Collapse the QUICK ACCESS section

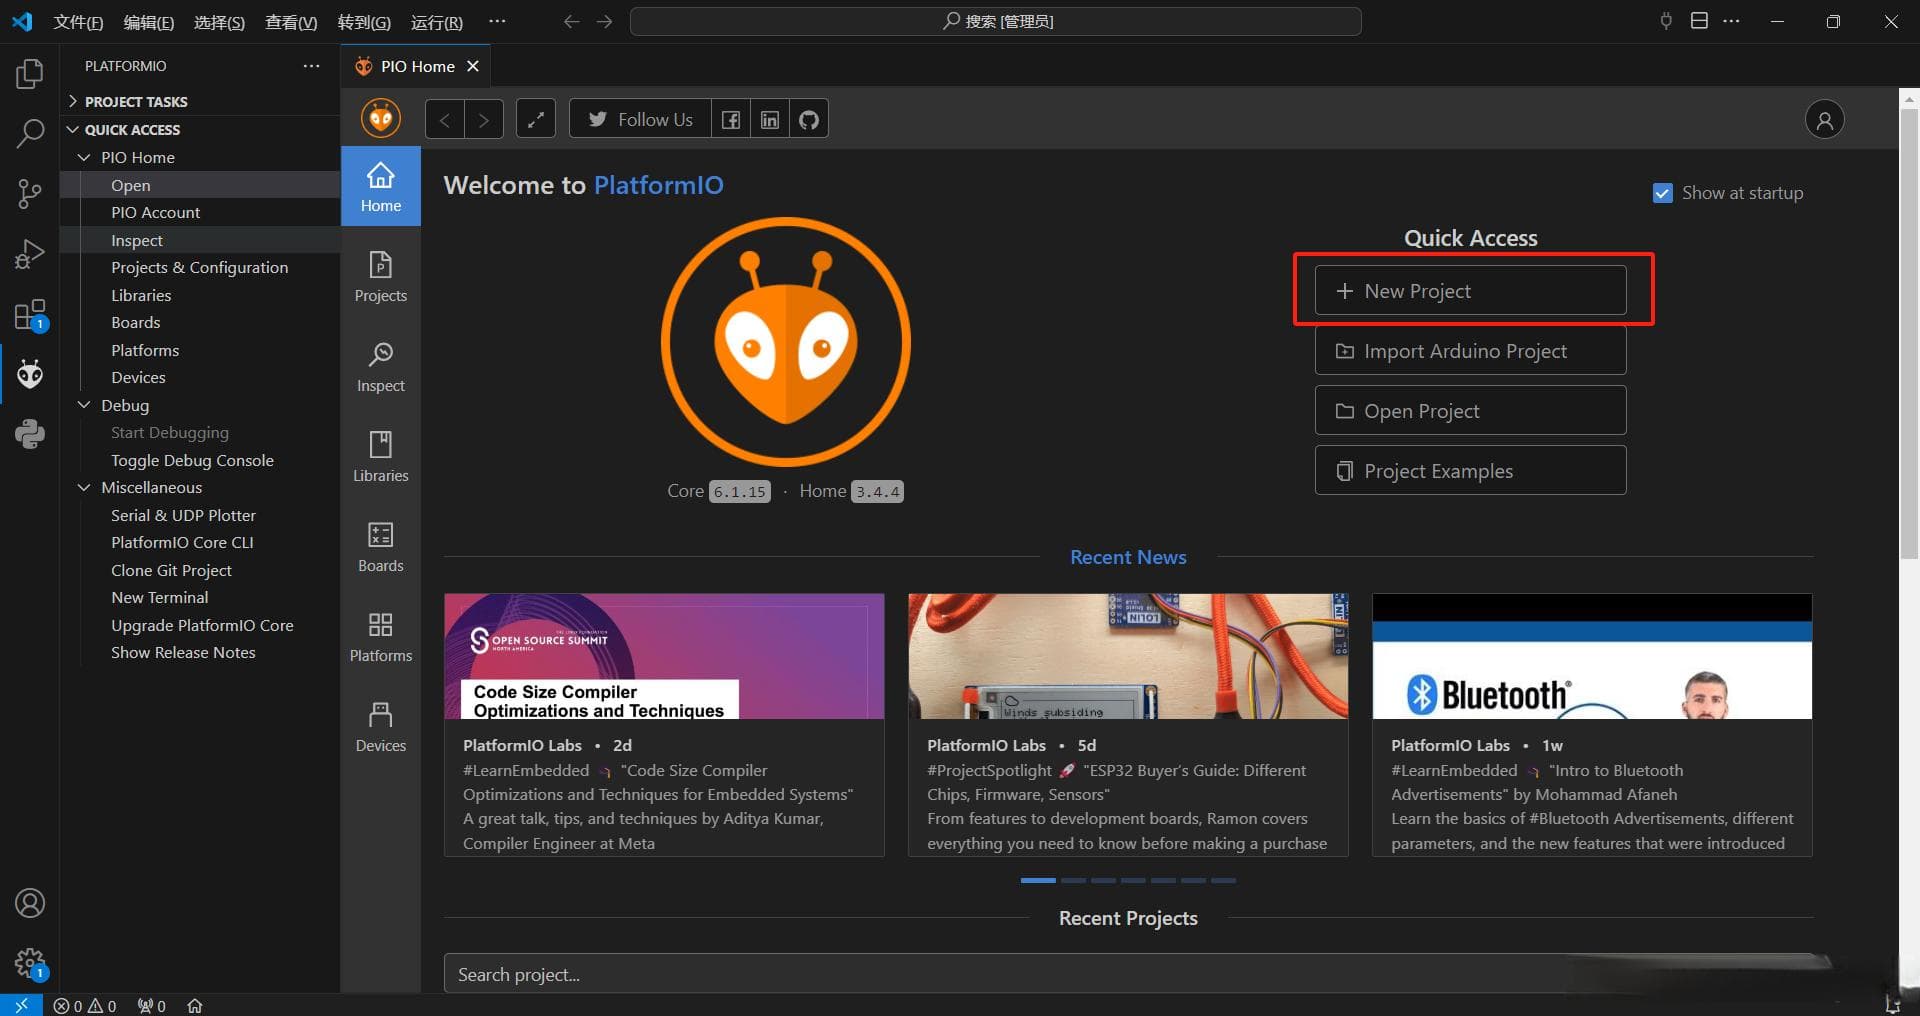tap(200, 129)
